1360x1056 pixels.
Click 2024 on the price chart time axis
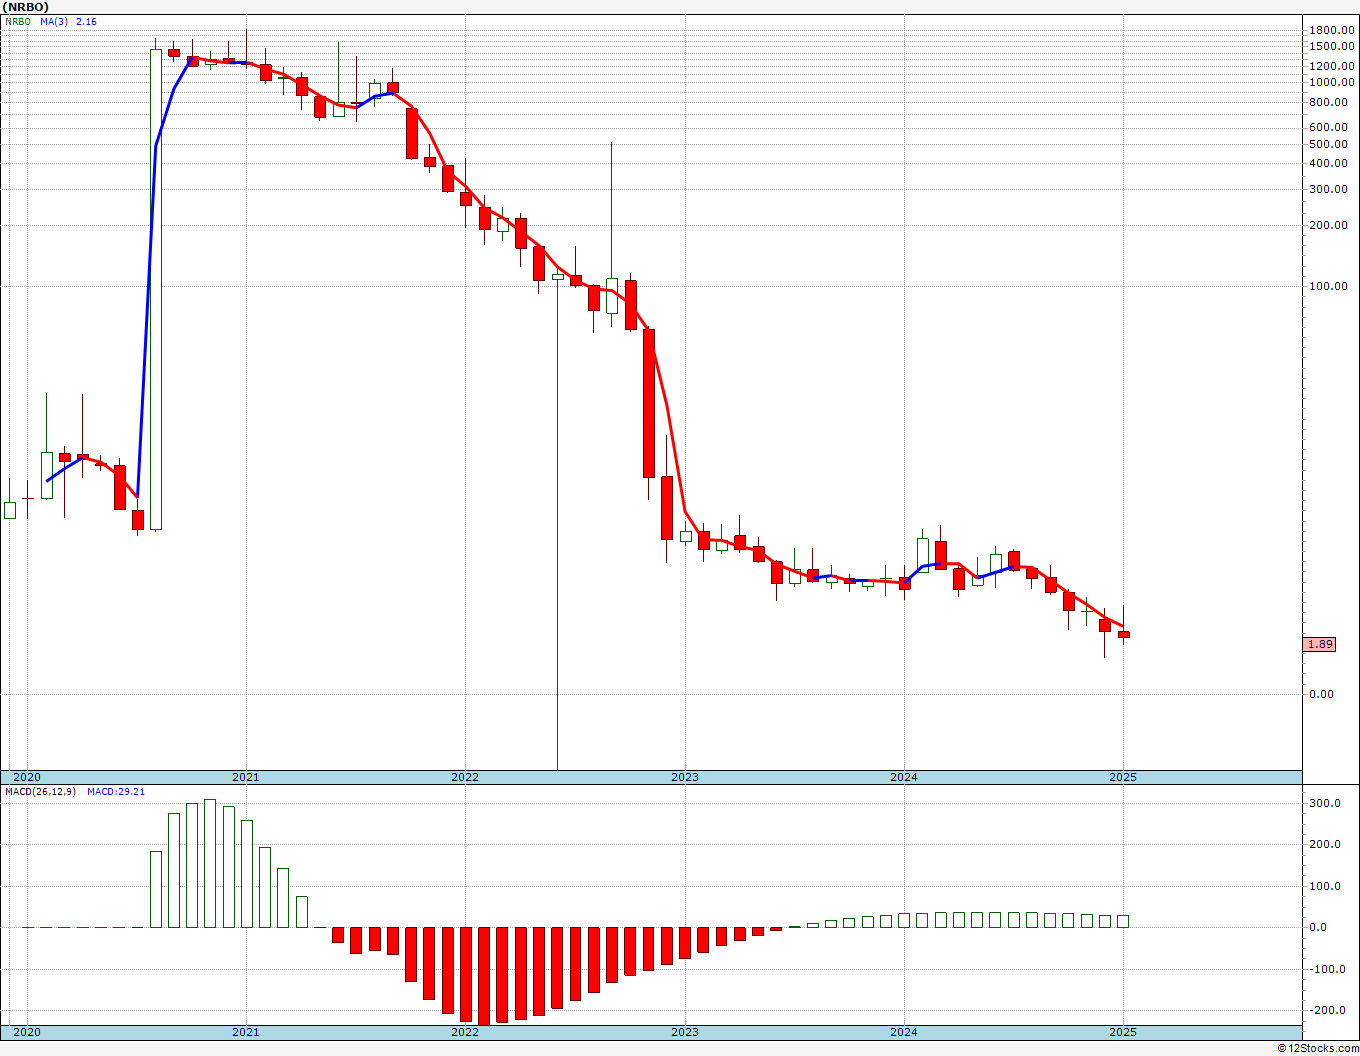pos(904,777)
